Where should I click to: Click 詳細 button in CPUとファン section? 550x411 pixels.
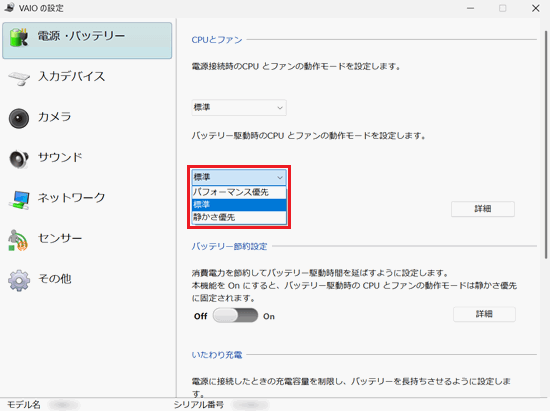point(483,209)
